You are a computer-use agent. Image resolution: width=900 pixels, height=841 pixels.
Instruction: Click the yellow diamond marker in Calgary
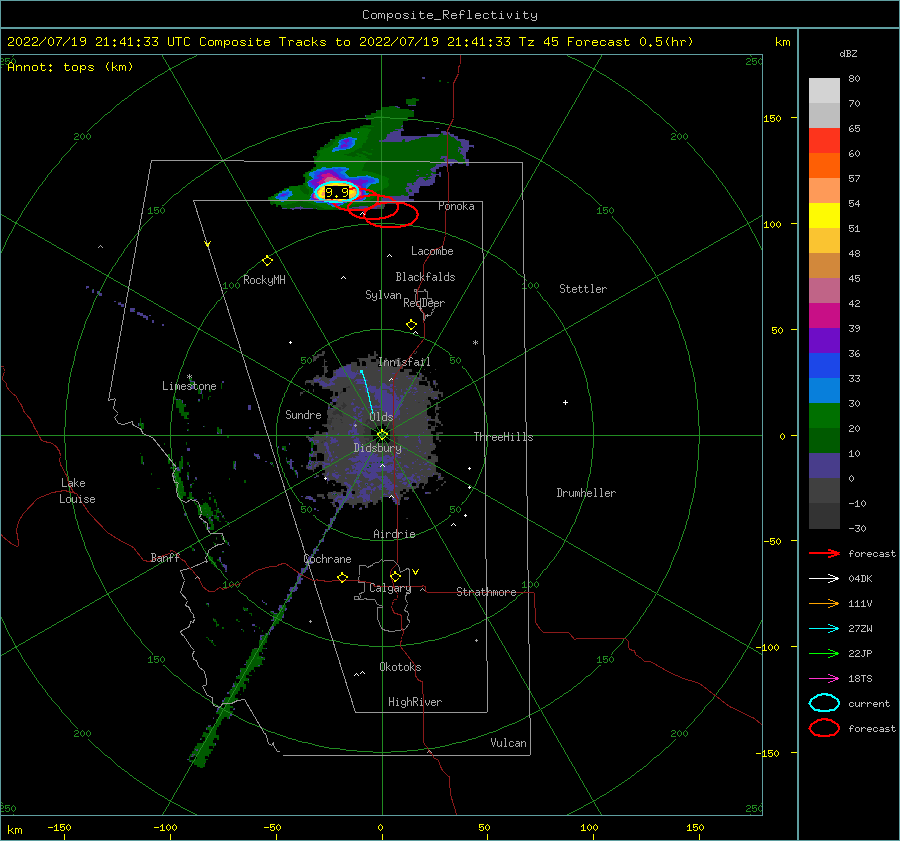coord(395,576)
